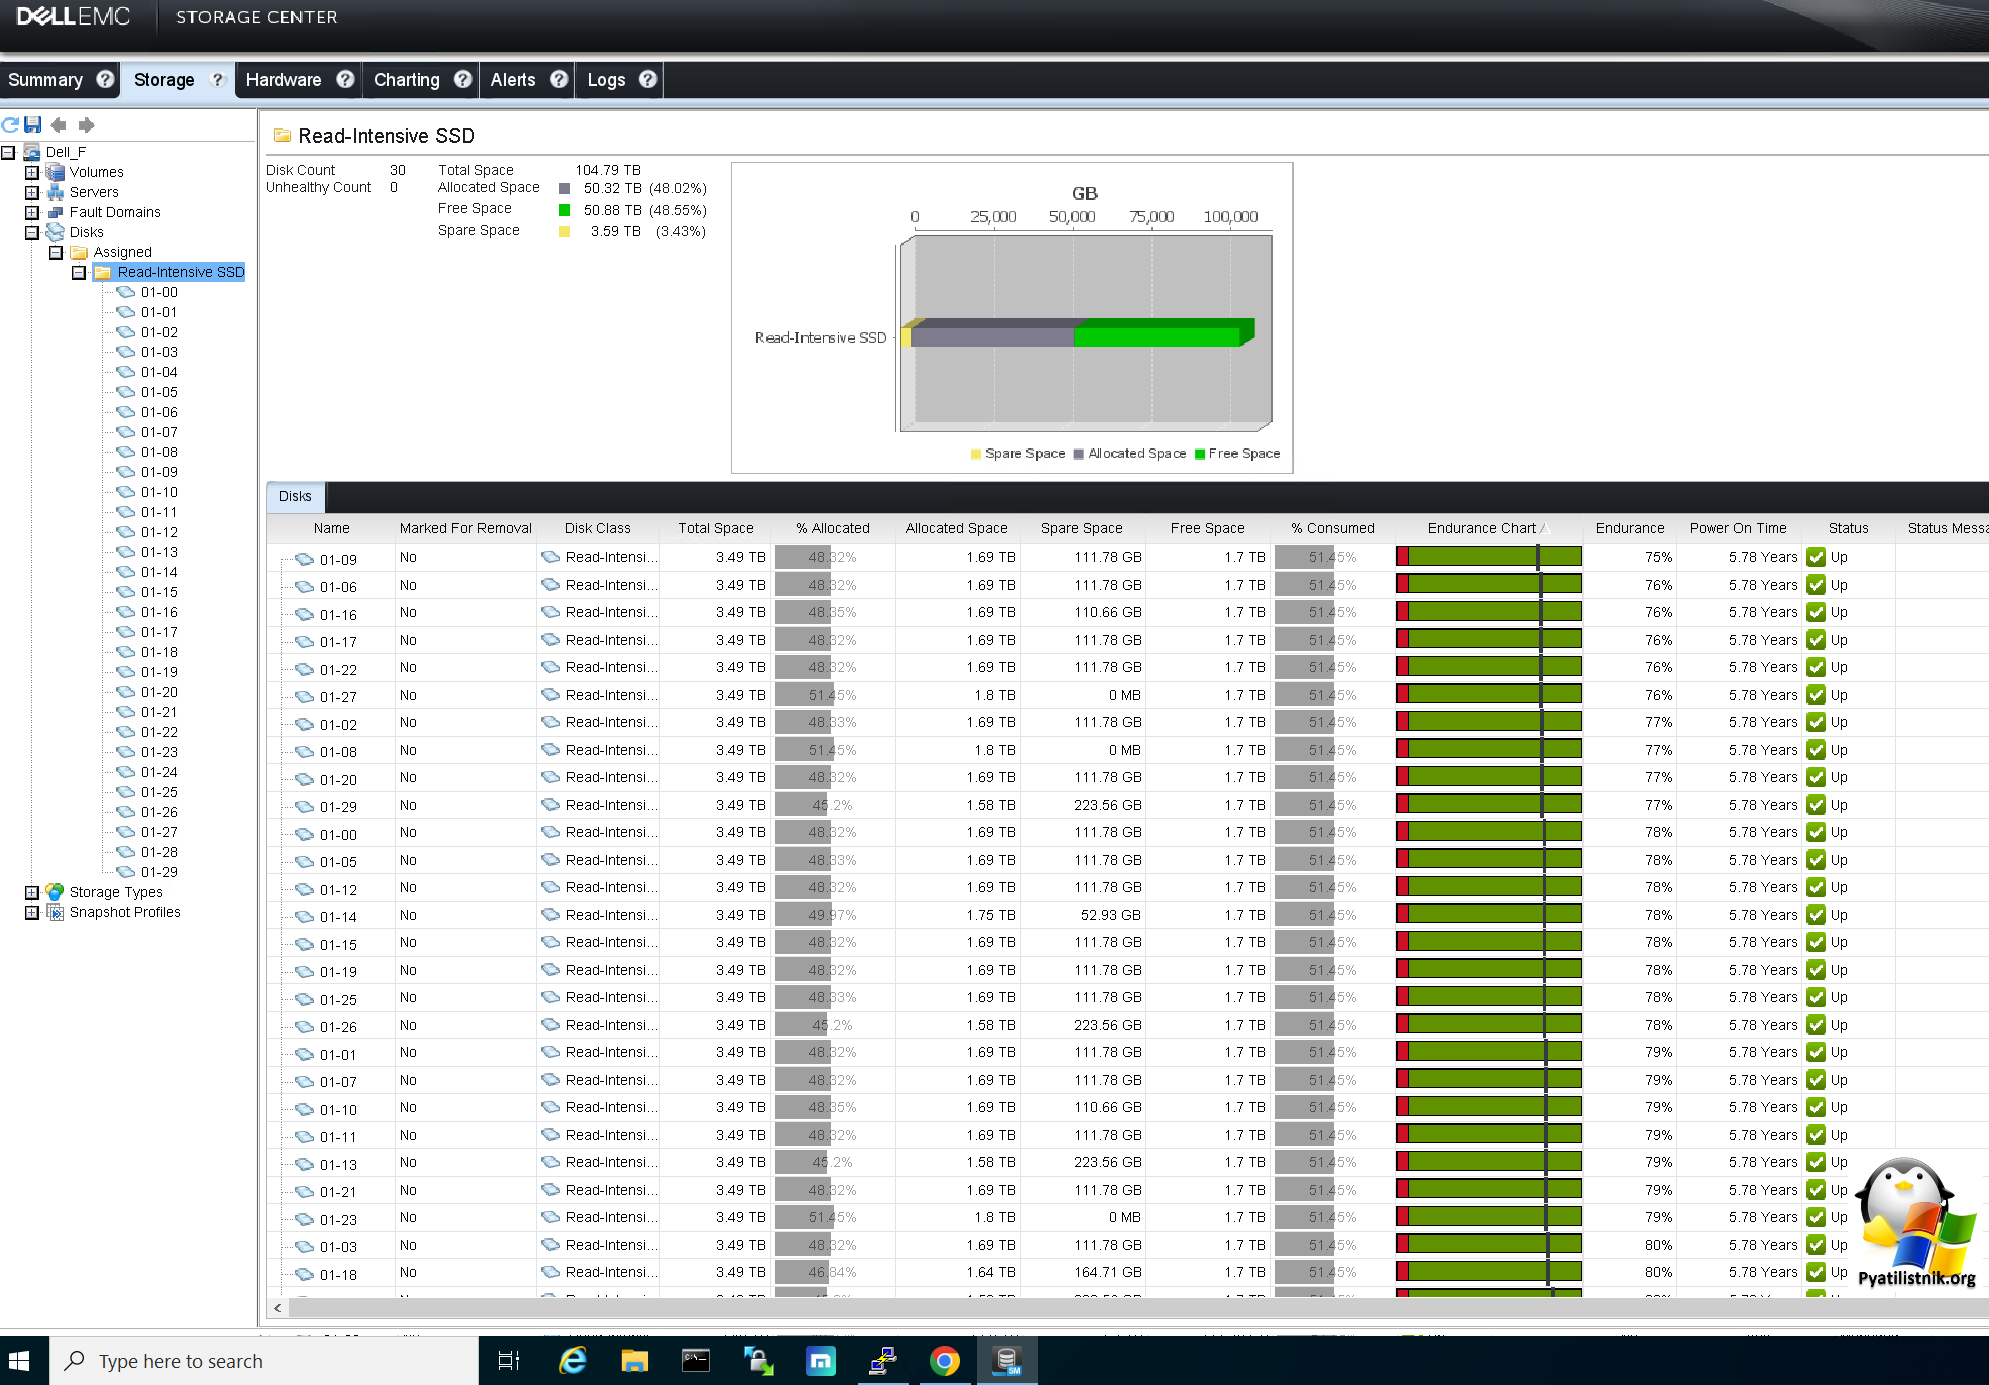Open Task View on taskbar

click(509, 1360)
